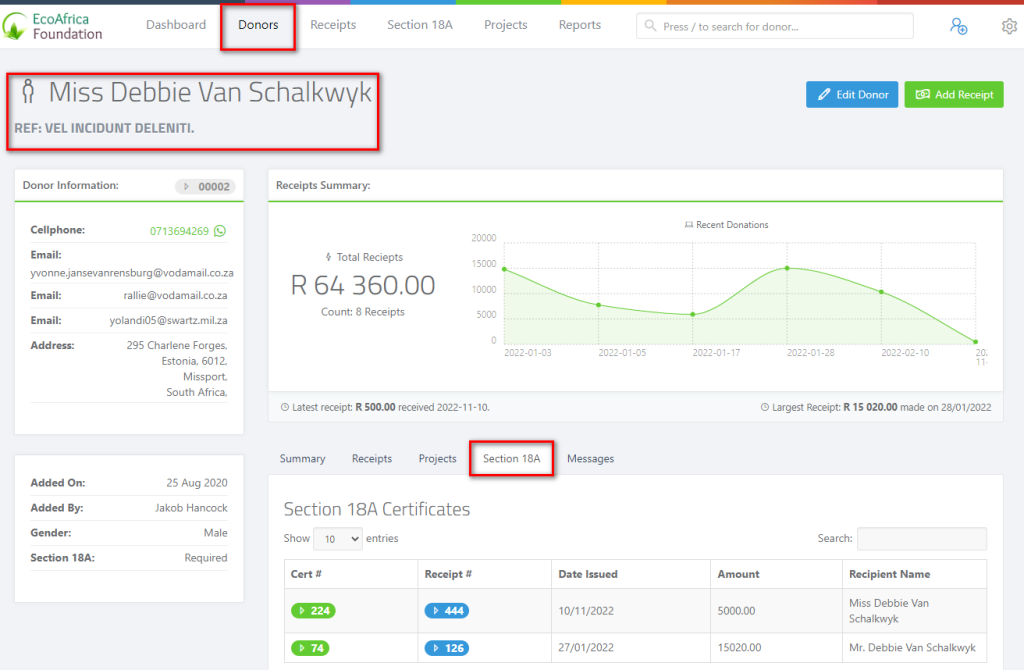This screenshot has height=670, width=1024.
Task: Click the WhatsApp icon beside cellphone number
Action: click(220, 231)
